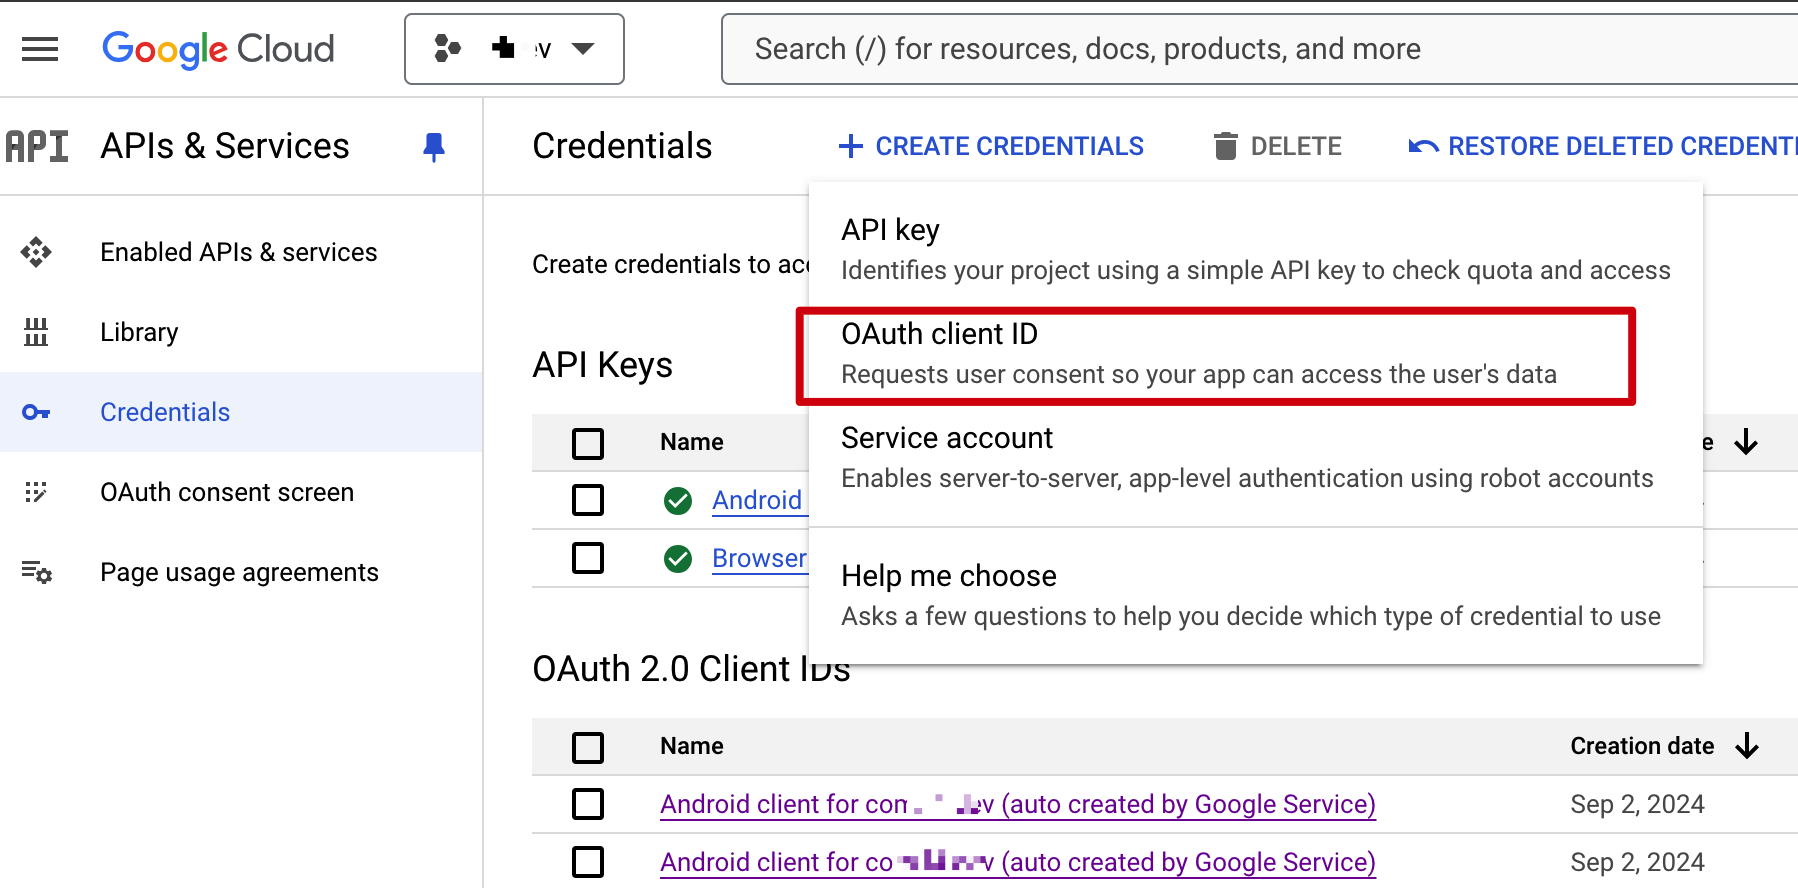Click the first client's Sep 2, 2024 date
Image resolution: width=1798 pixels, height=888 pixels.
1637,804
